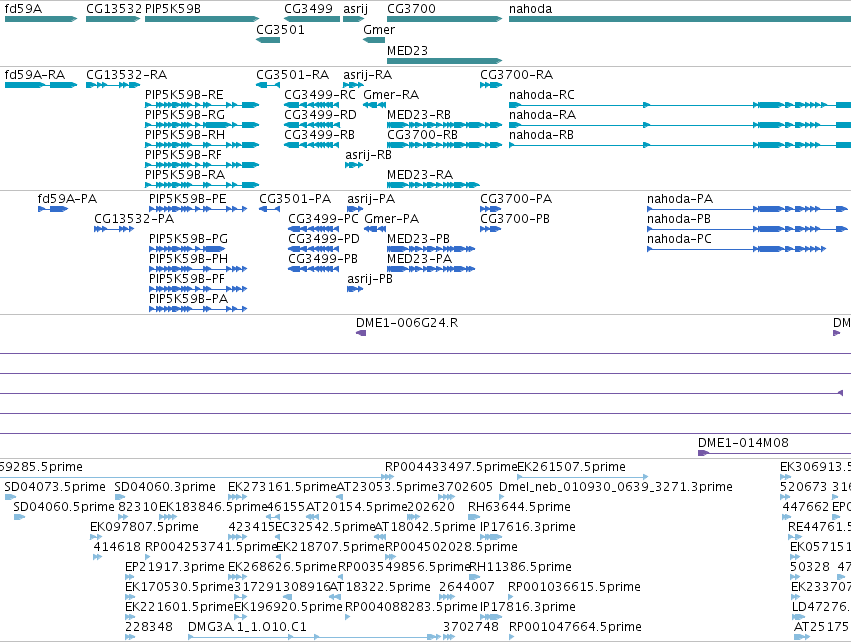Click the CG3499 gene label
This screenshot has height=642, width=851.
point(308,9)
